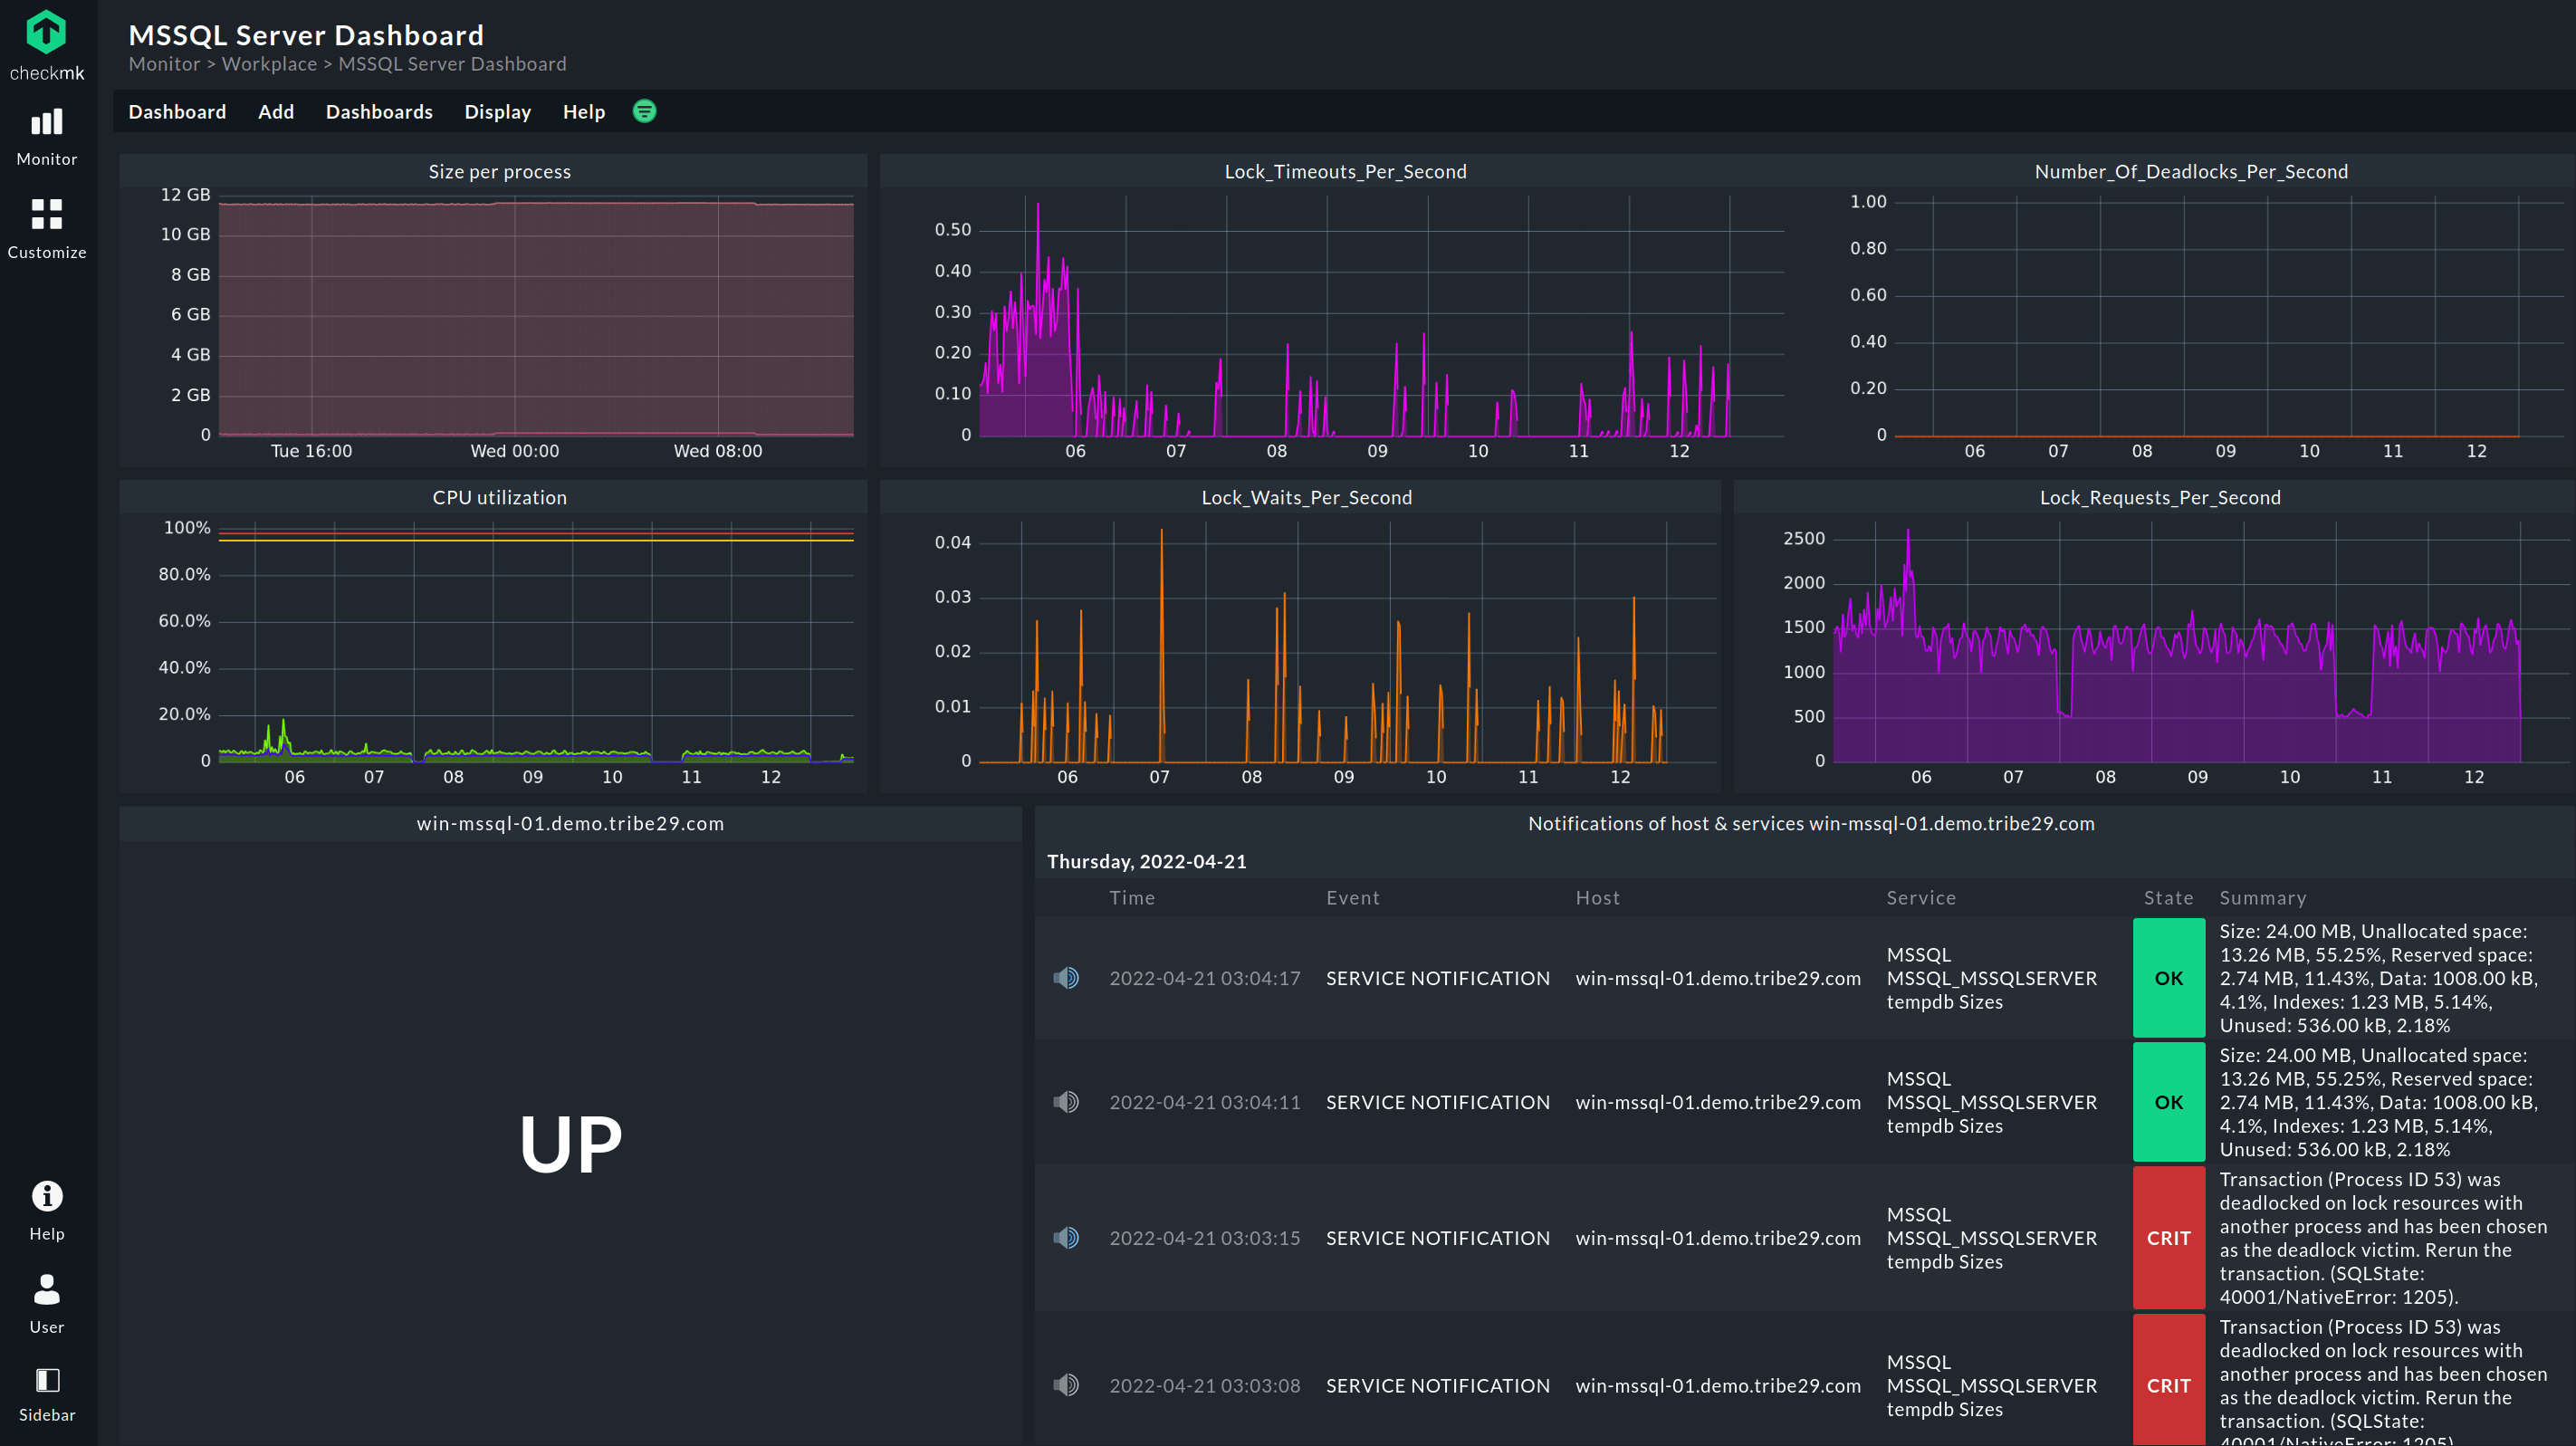
Task: Open the Help sidebar item
Action: point(46,1210)
